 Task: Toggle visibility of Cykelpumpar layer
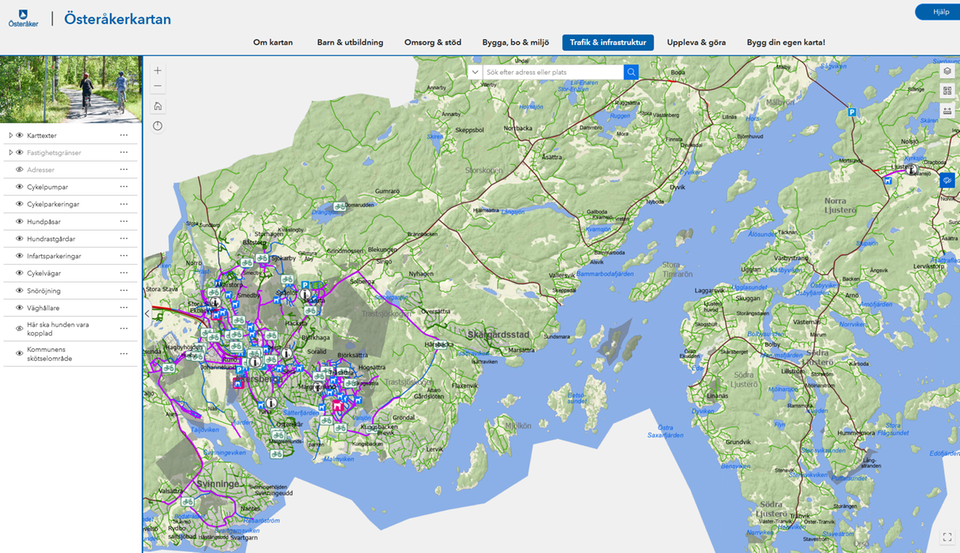tap(19, 187)
